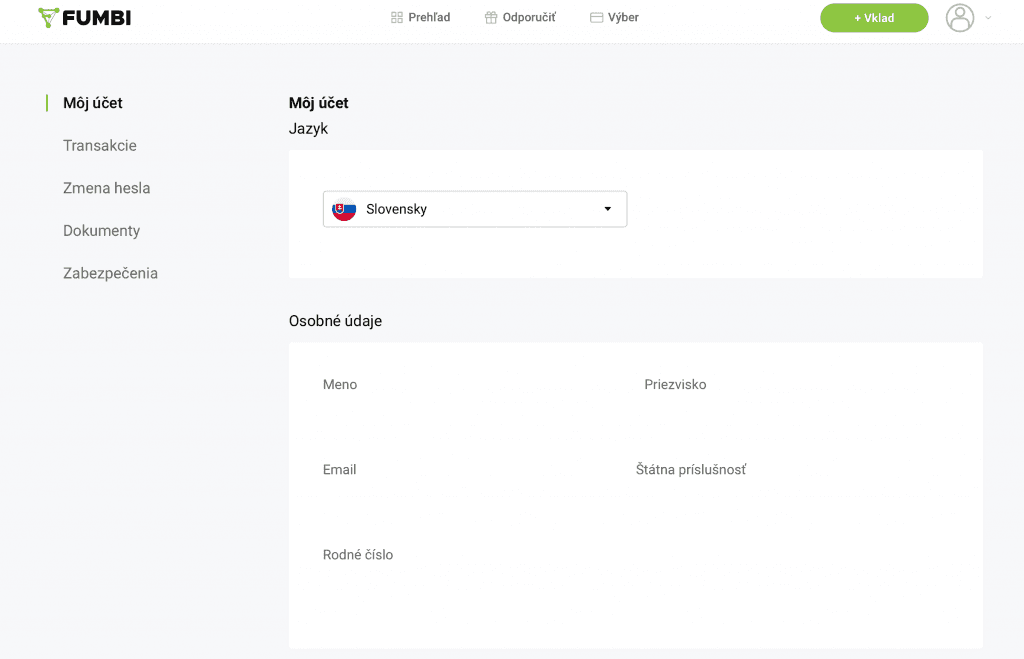Go to Zmena hesla page

click(x=107, y=188)
